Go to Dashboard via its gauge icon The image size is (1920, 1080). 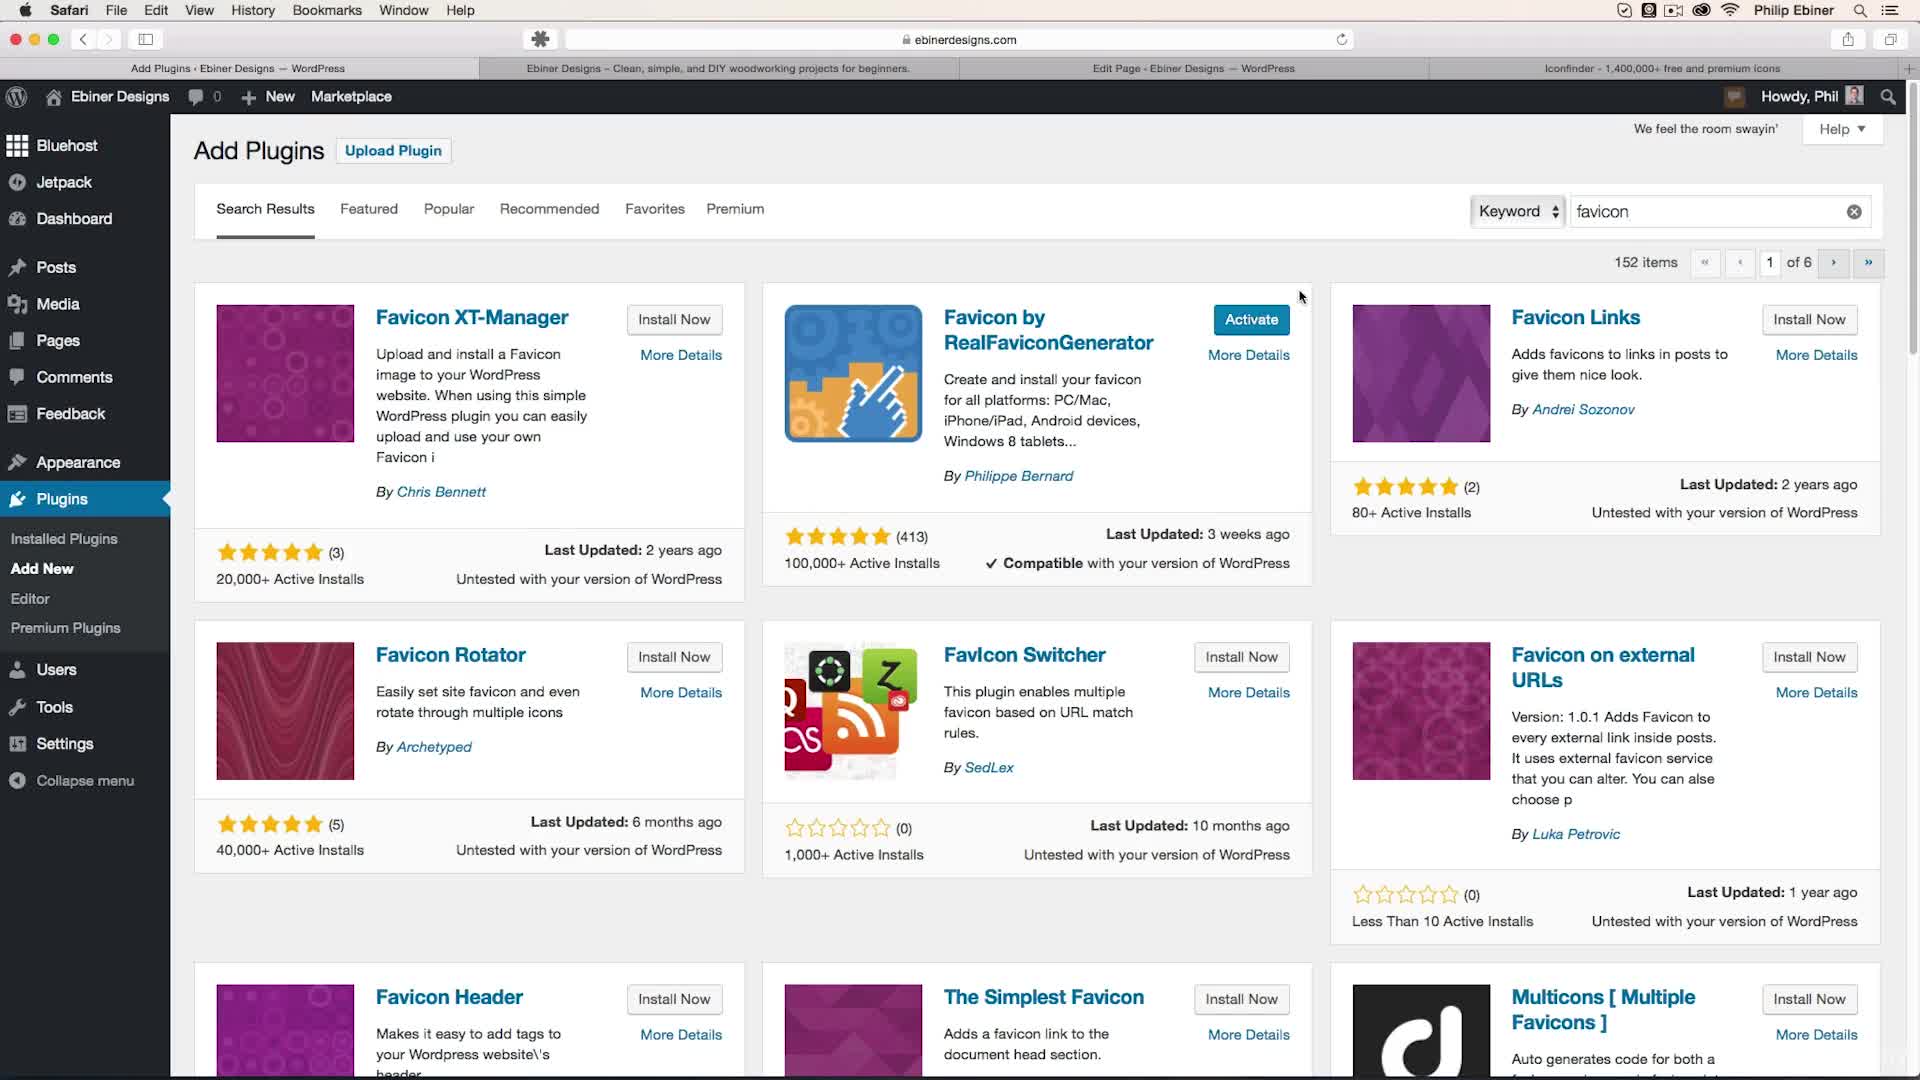17,219
